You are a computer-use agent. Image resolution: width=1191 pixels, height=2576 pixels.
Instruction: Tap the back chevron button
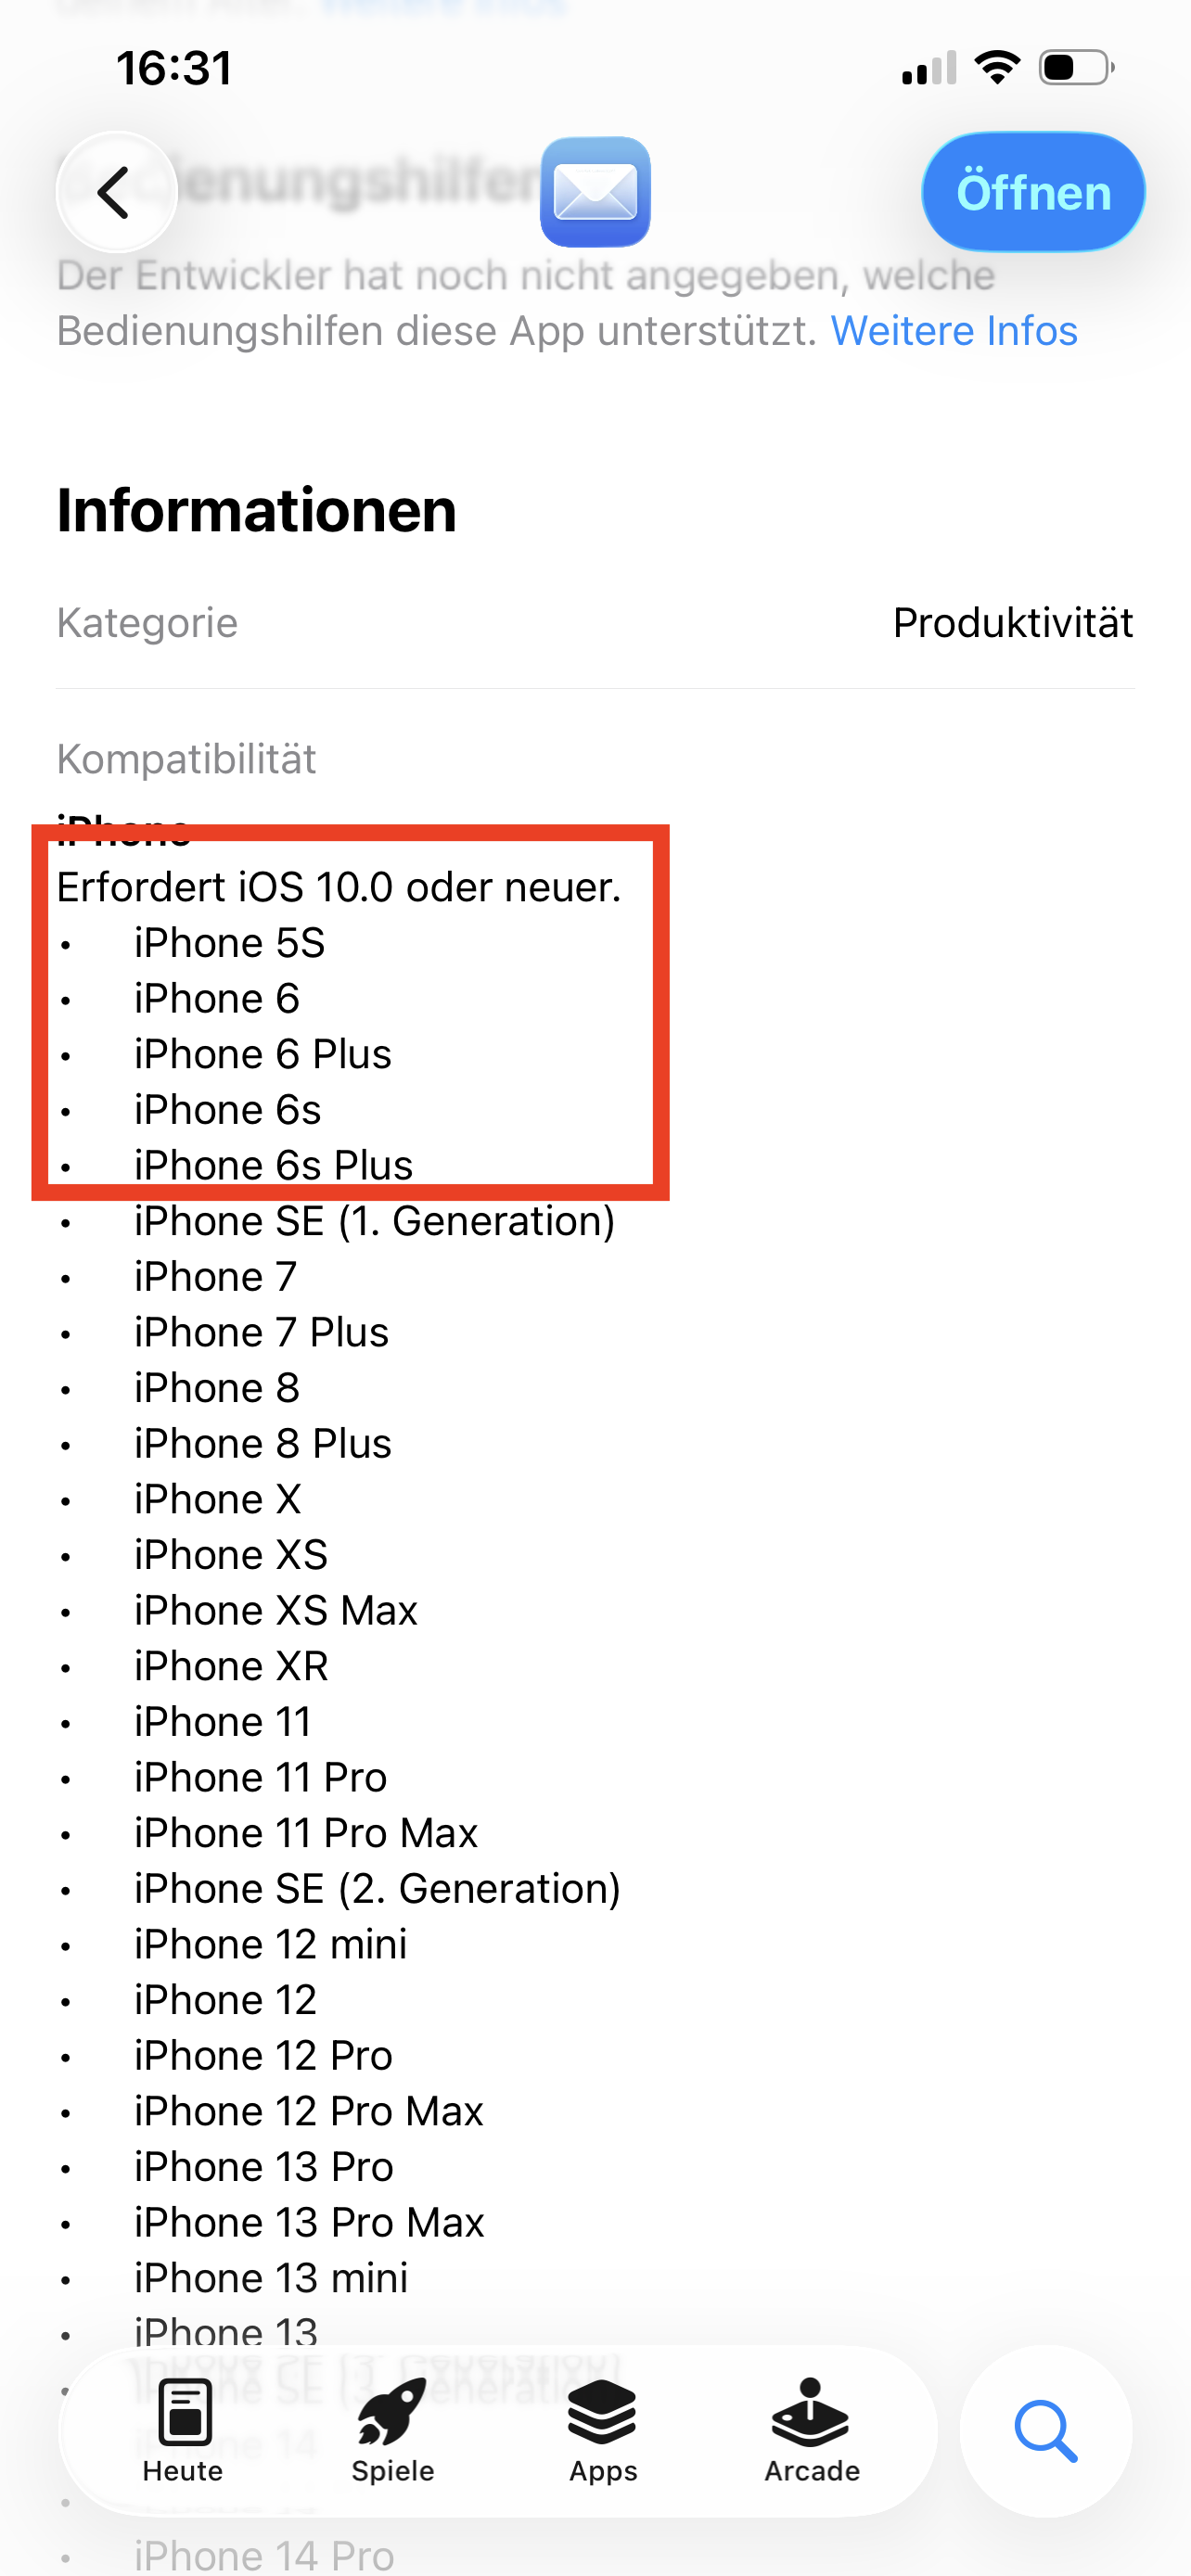(116, 192)
